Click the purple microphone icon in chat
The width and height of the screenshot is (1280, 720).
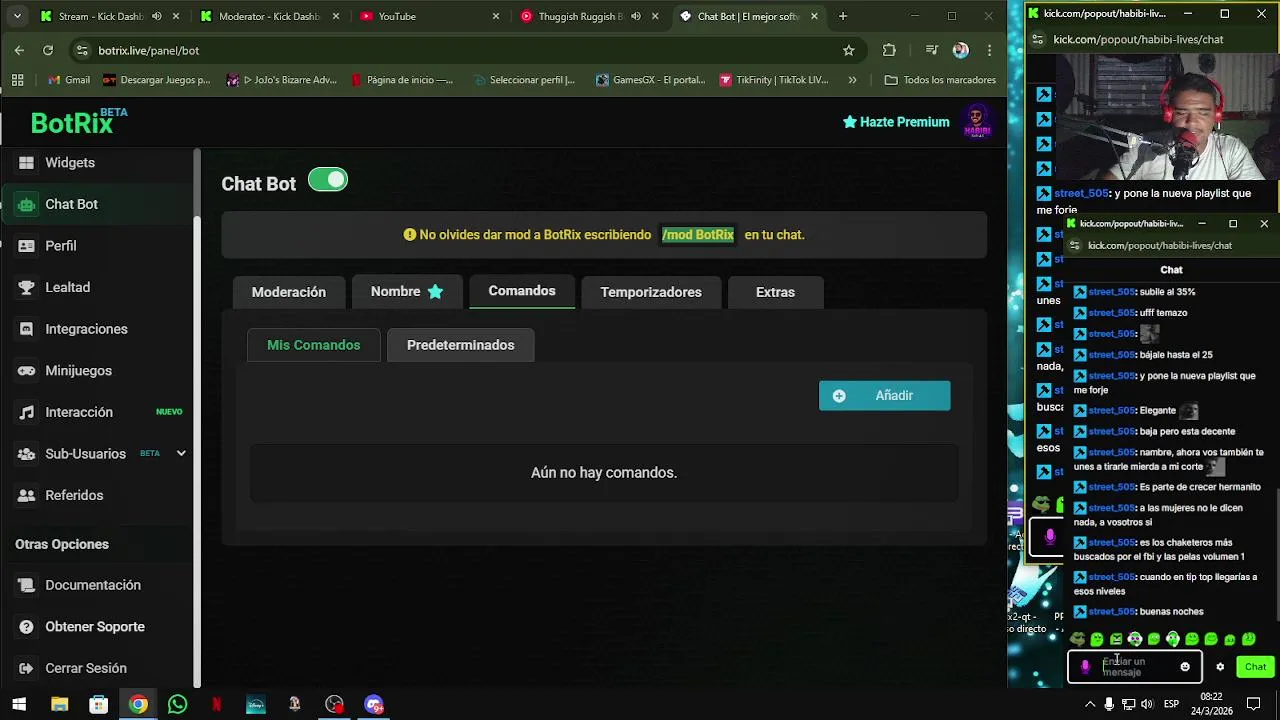(1085, 667)
